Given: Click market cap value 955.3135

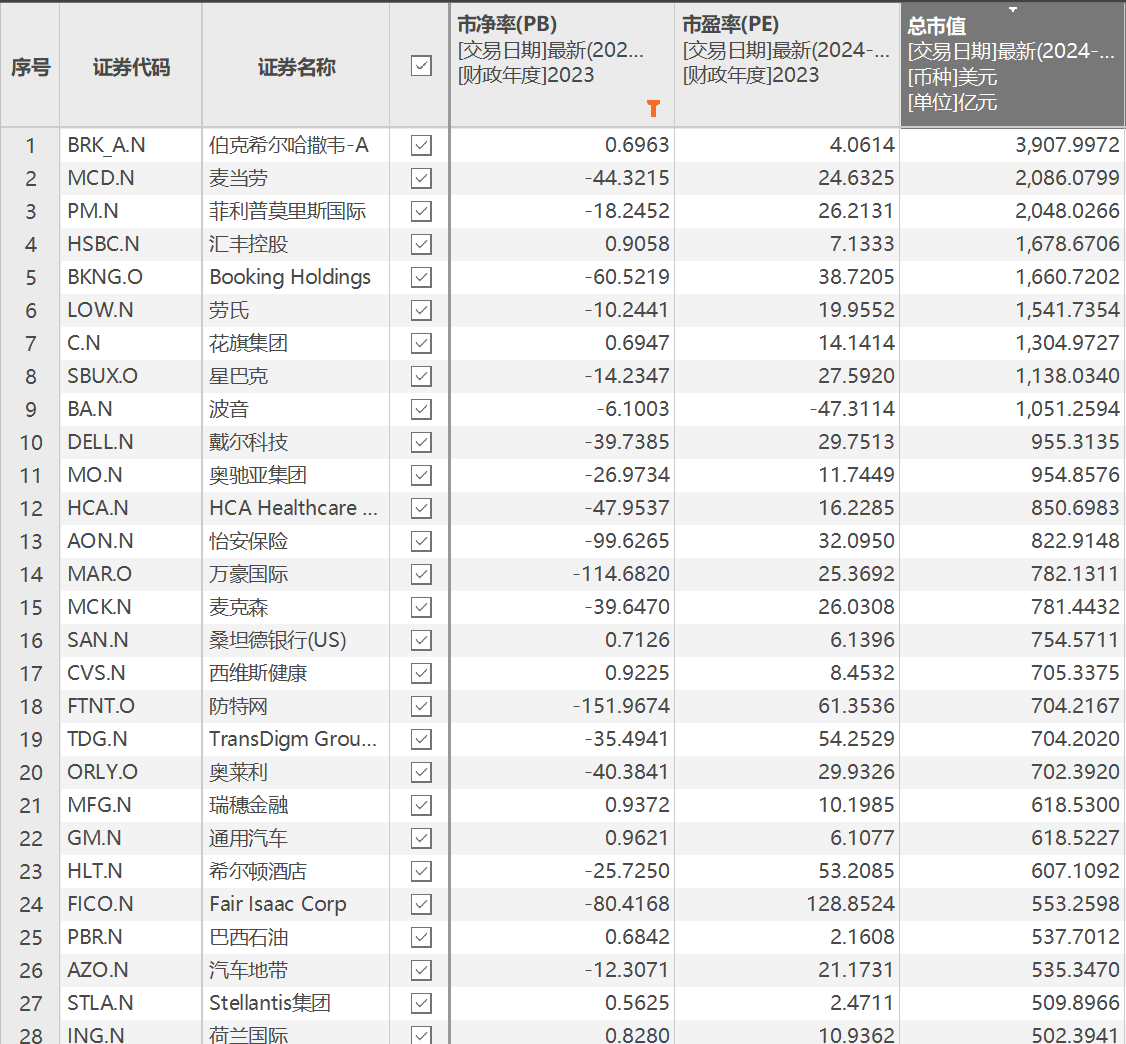Looking at the screenshot, I should click(x=1075, y=442).
